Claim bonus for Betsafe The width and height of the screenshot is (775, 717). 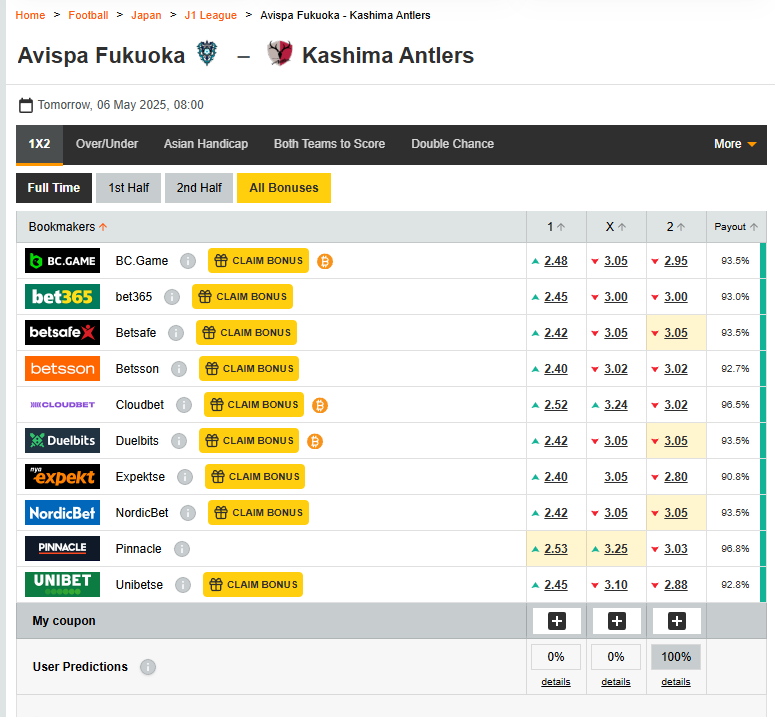pyautogui.click(x=246, y=333)
